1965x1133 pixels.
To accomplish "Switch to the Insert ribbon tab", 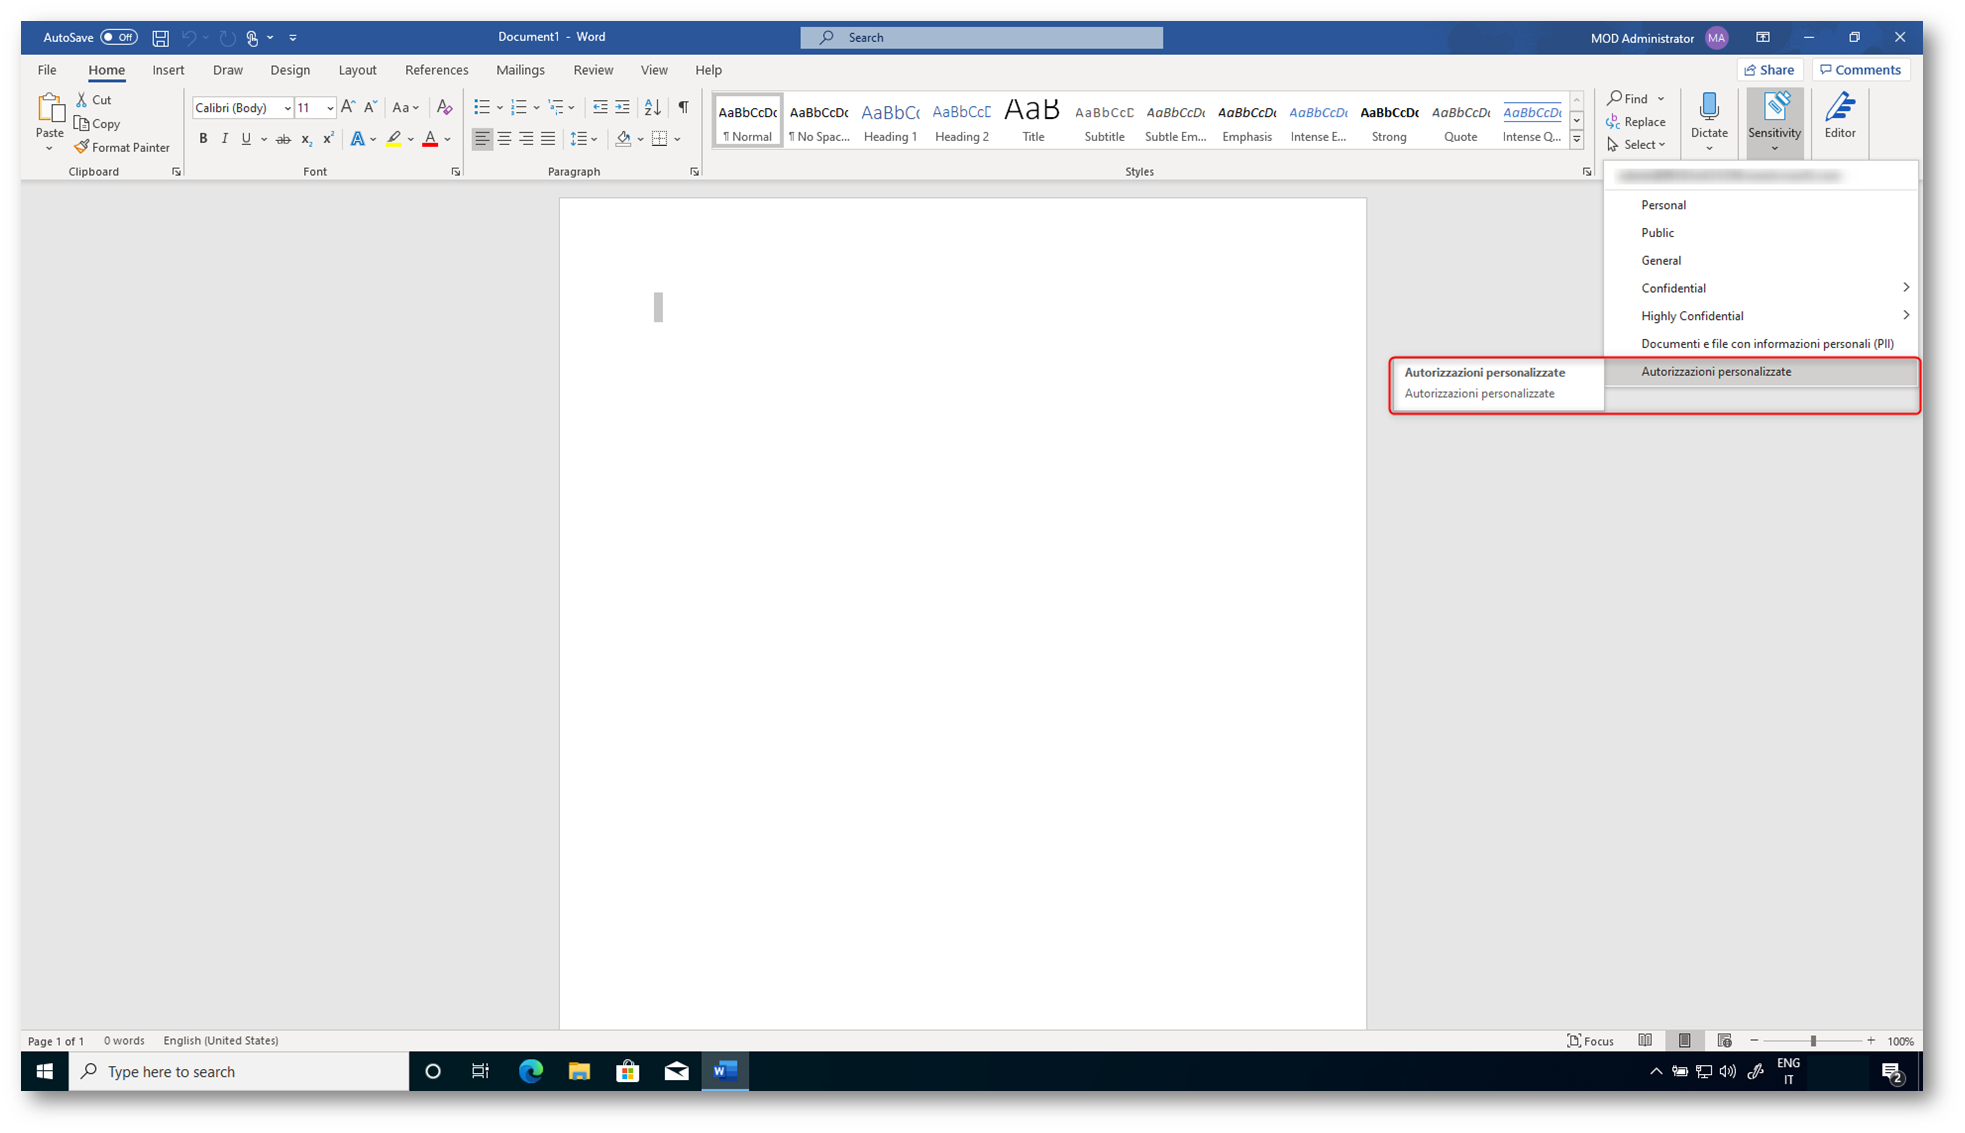I will 168,70.
